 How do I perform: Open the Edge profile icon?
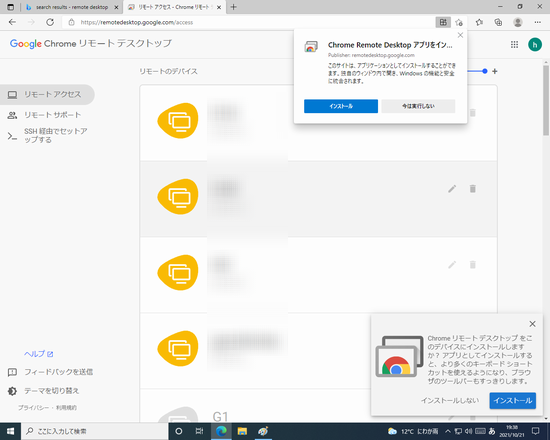click(x=518, y=22)
